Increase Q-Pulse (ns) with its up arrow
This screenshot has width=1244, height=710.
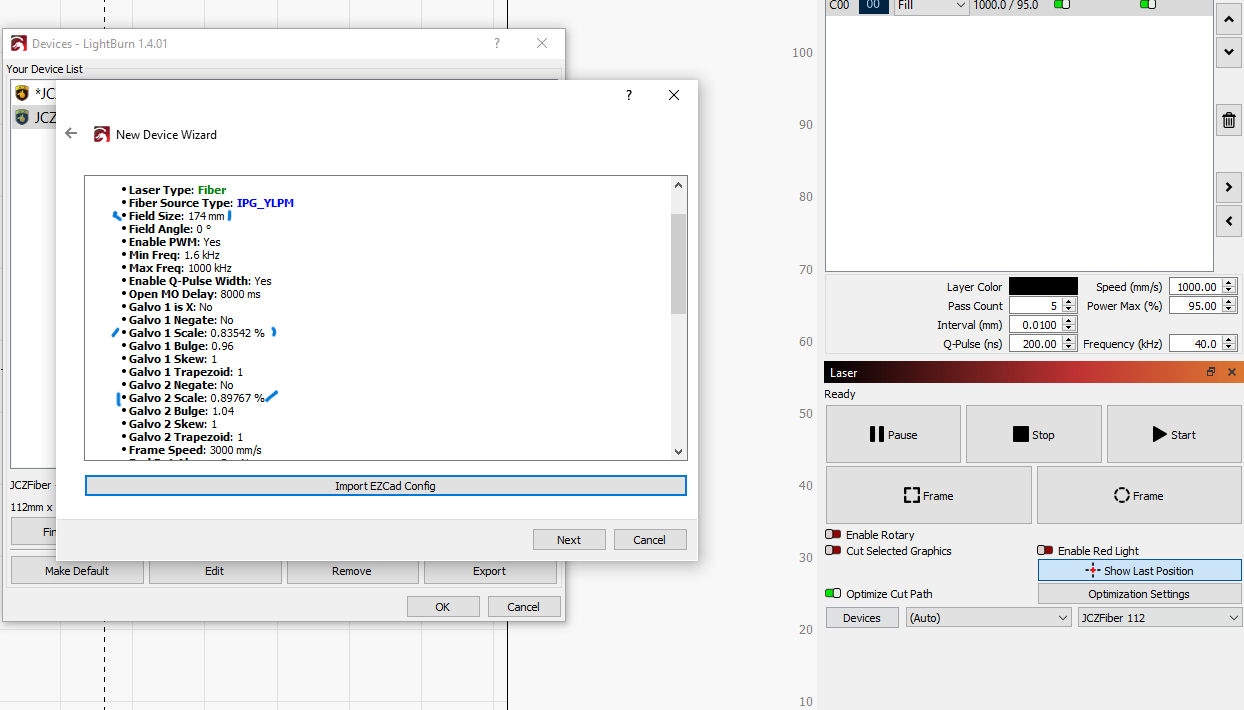point(1069,340)
